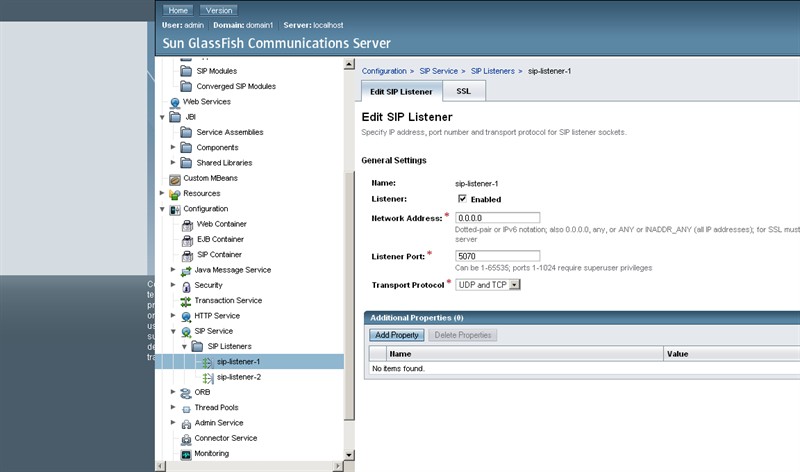
Task: Click the Resources icon
Action: pyautogui.click(x=175, y=194)
